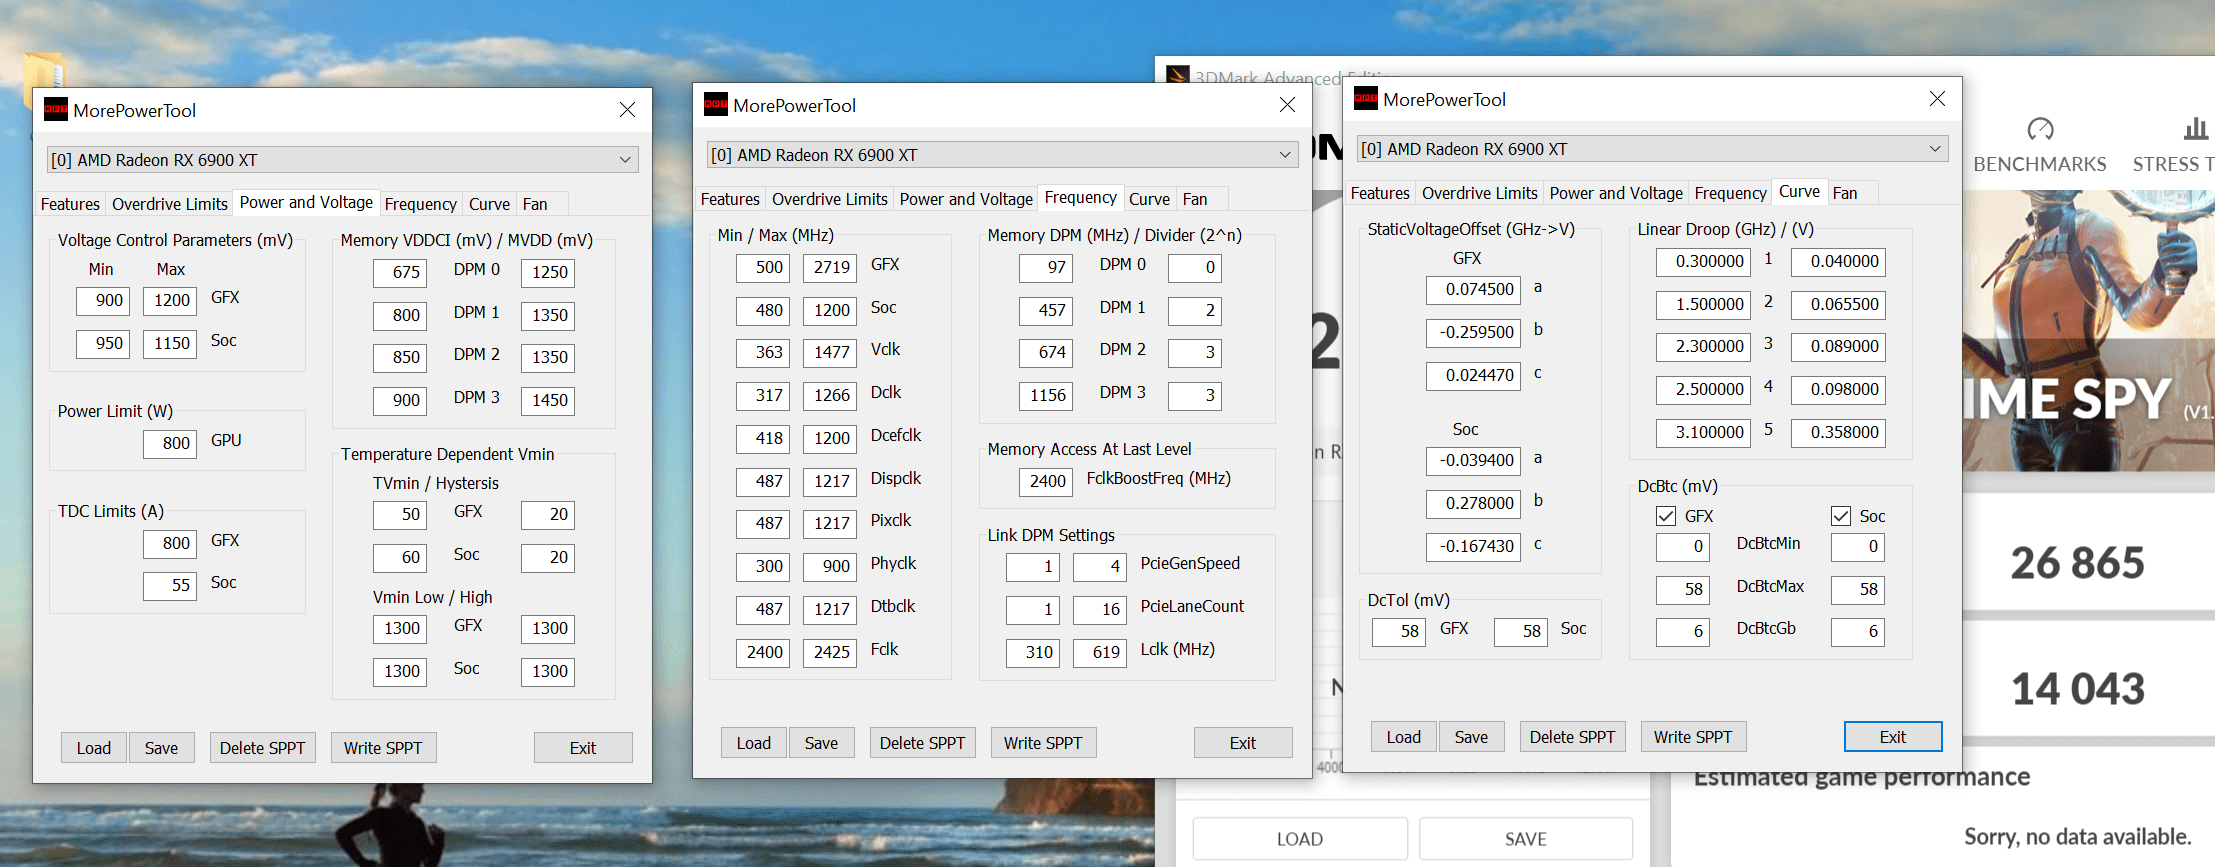Click Write SPPT in left window

pyautogui.click(x=383, y=748)
